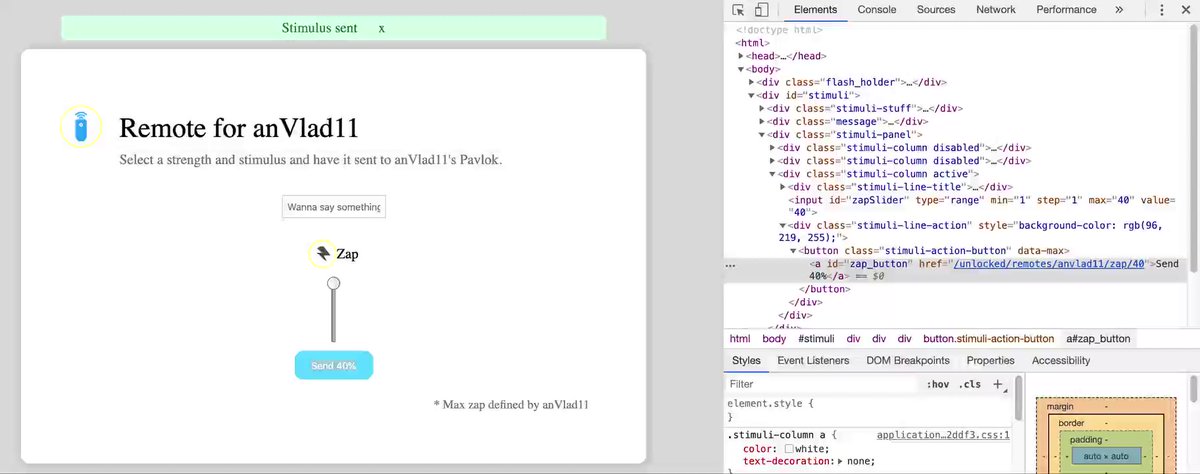Screen dimensions: 1200x474
Task: Select button.stimuli-action-button breadcrumb
Action: click(988, 339)
